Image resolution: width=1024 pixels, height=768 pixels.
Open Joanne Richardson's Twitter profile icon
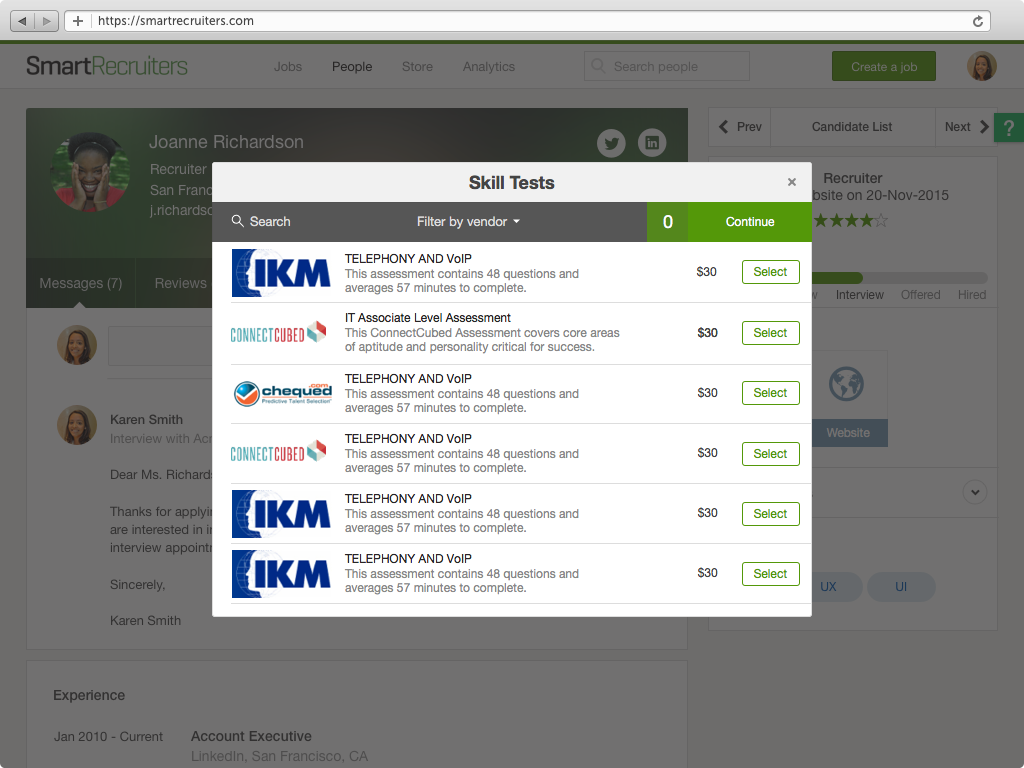click(x=611, y=142)
